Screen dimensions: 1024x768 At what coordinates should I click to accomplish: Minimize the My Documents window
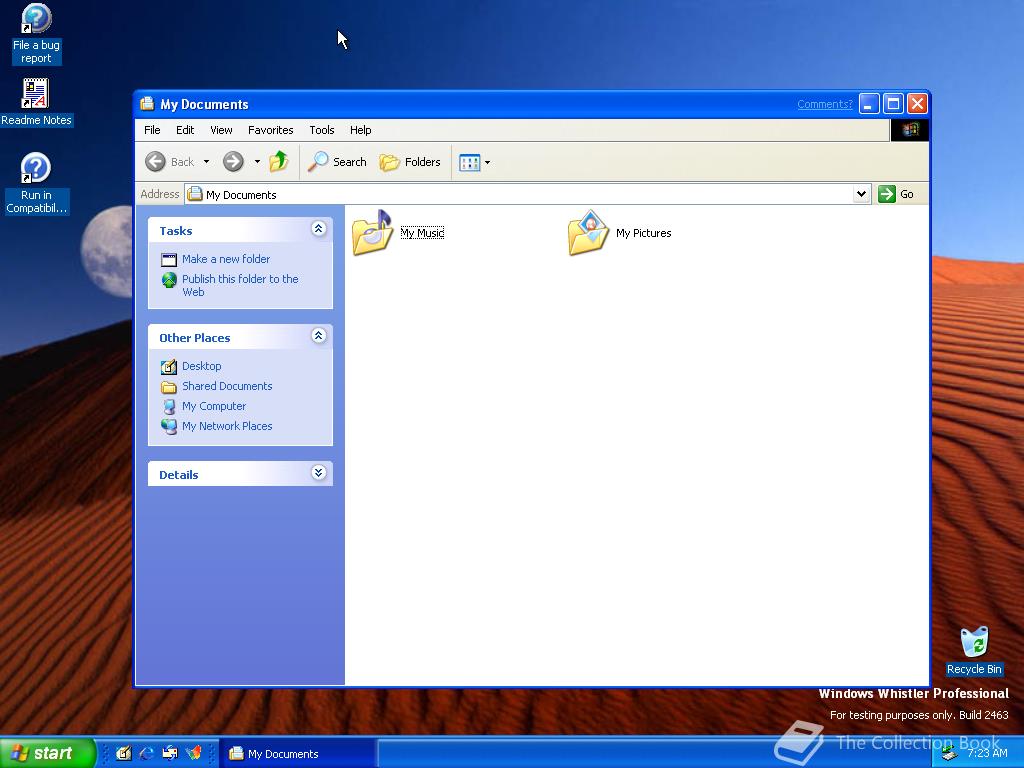[869, 104]
